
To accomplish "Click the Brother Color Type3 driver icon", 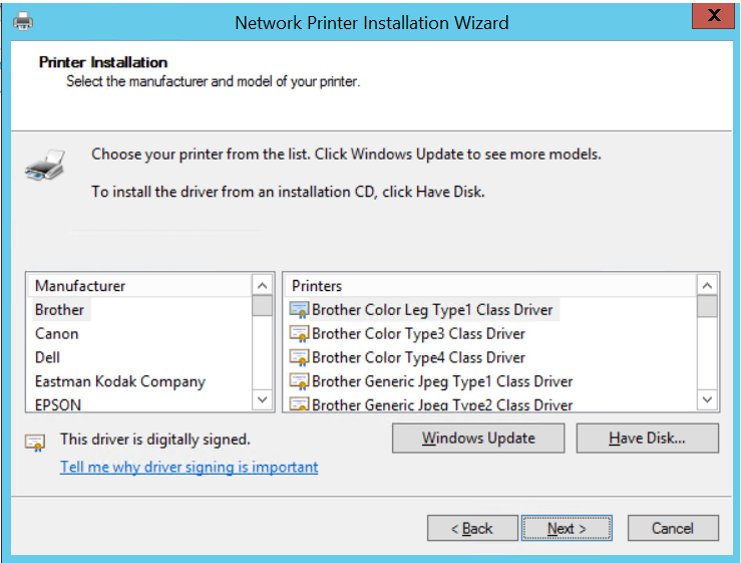I will pyautogui.click(x=299, y=334).
